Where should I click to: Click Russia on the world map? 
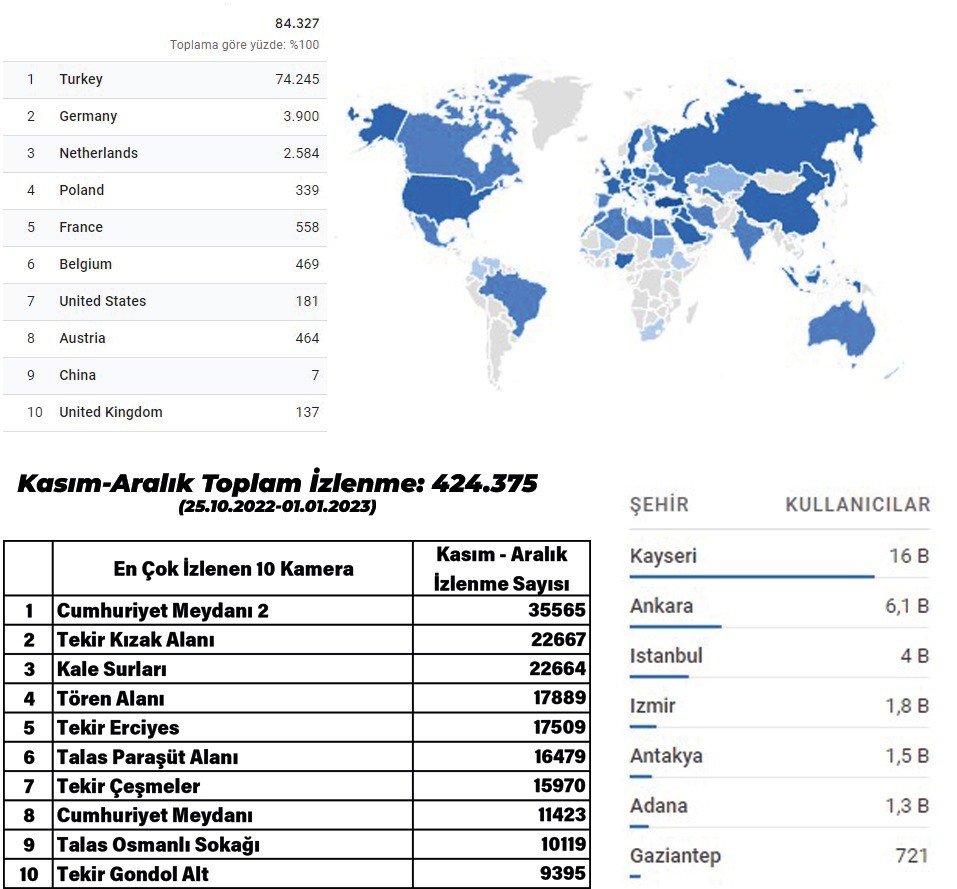(x=760, y=140)
